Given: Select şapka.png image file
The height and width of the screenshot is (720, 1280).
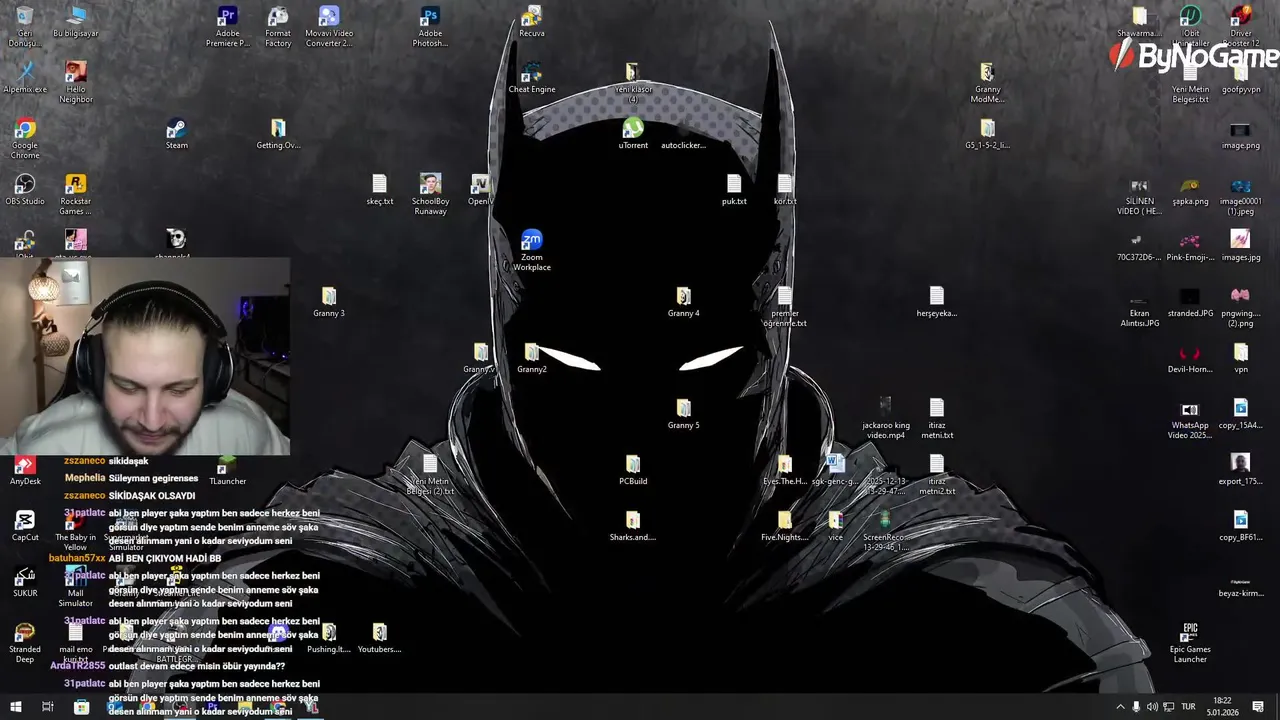Looking at the screenshot, I should (x=1190, y=190).
